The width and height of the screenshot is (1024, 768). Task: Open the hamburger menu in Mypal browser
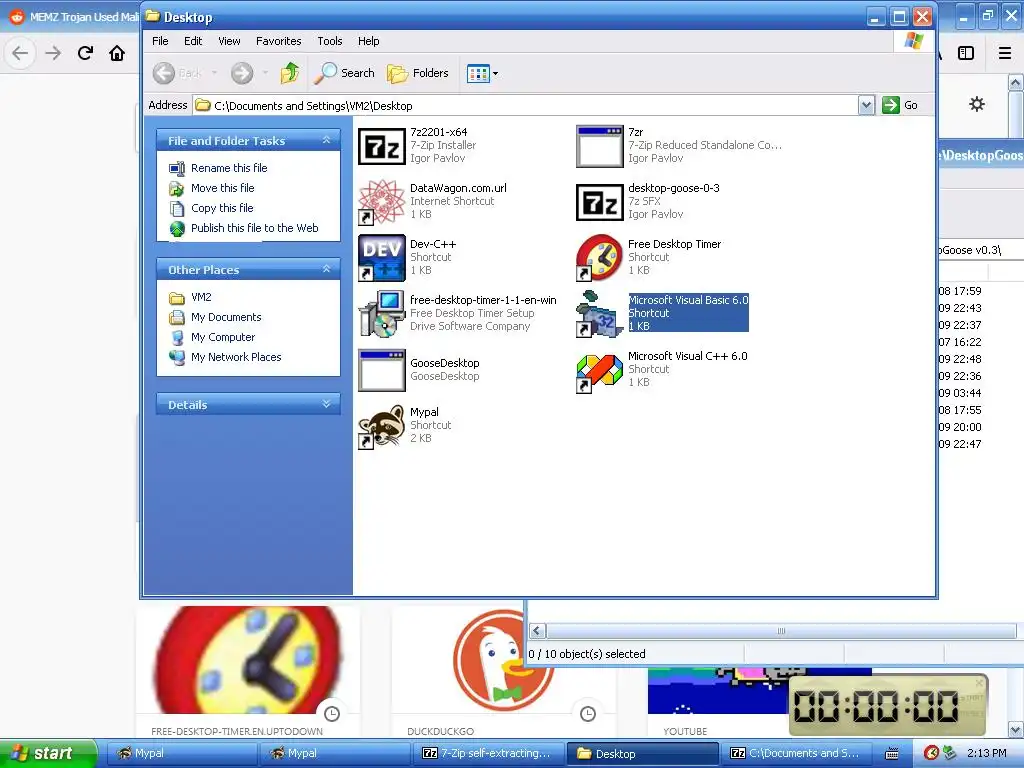[x=1005, y=53]
